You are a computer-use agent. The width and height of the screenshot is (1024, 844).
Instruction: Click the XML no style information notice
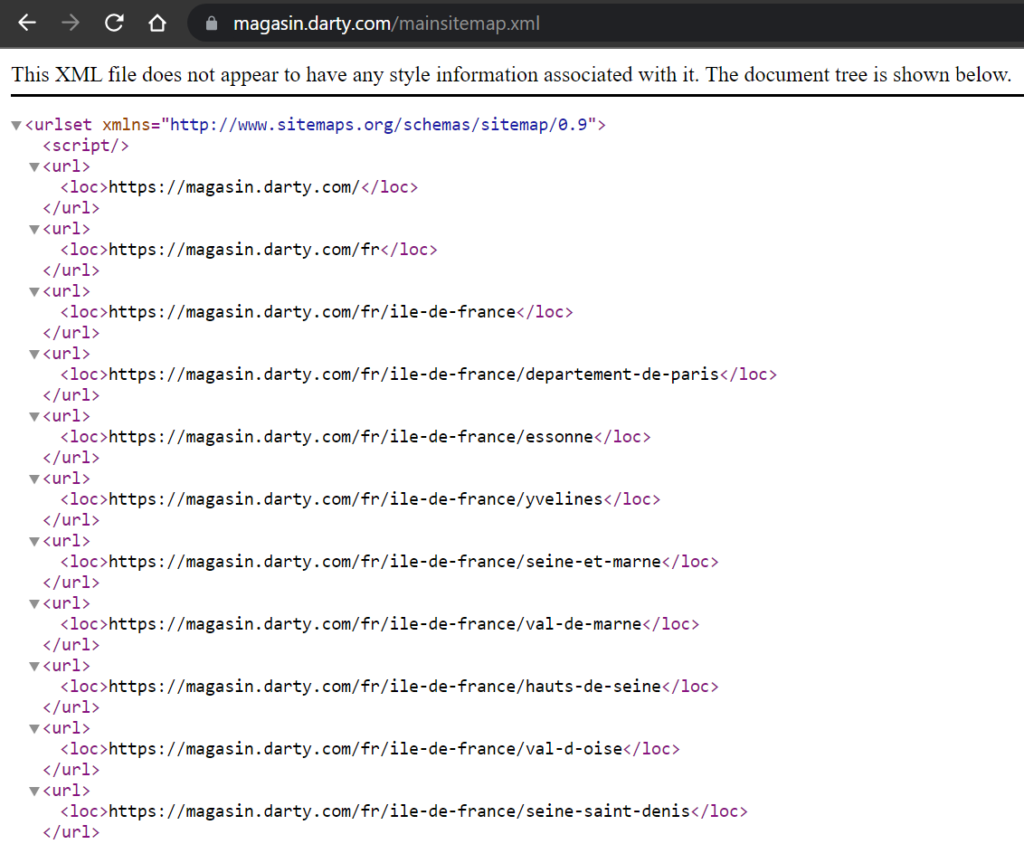(511, 75)
